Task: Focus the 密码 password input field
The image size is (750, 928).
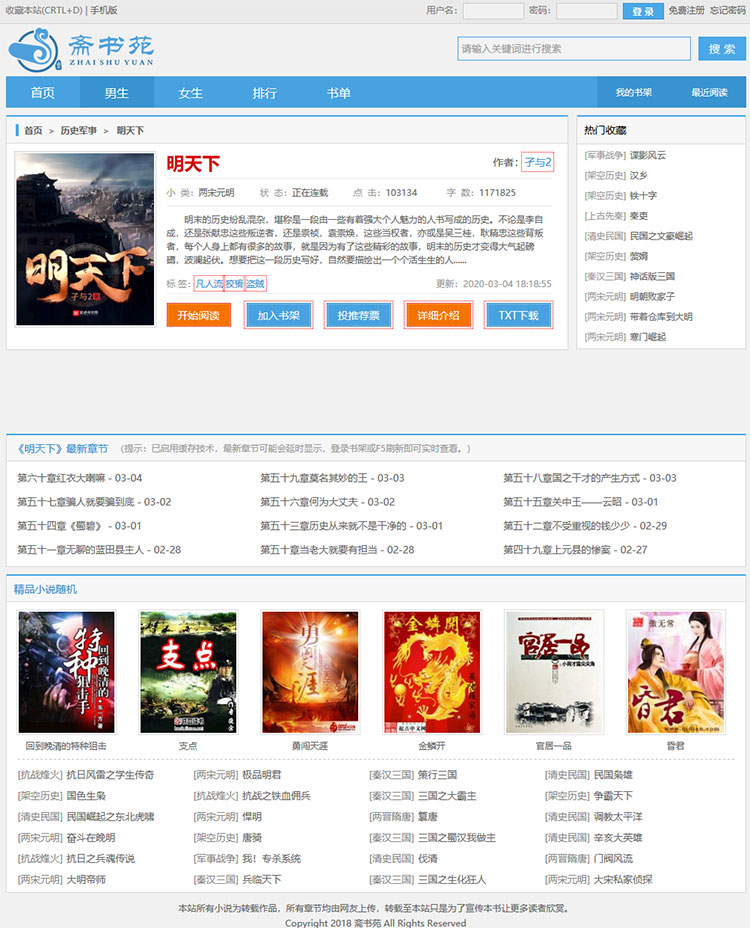Action: [587, 11]
